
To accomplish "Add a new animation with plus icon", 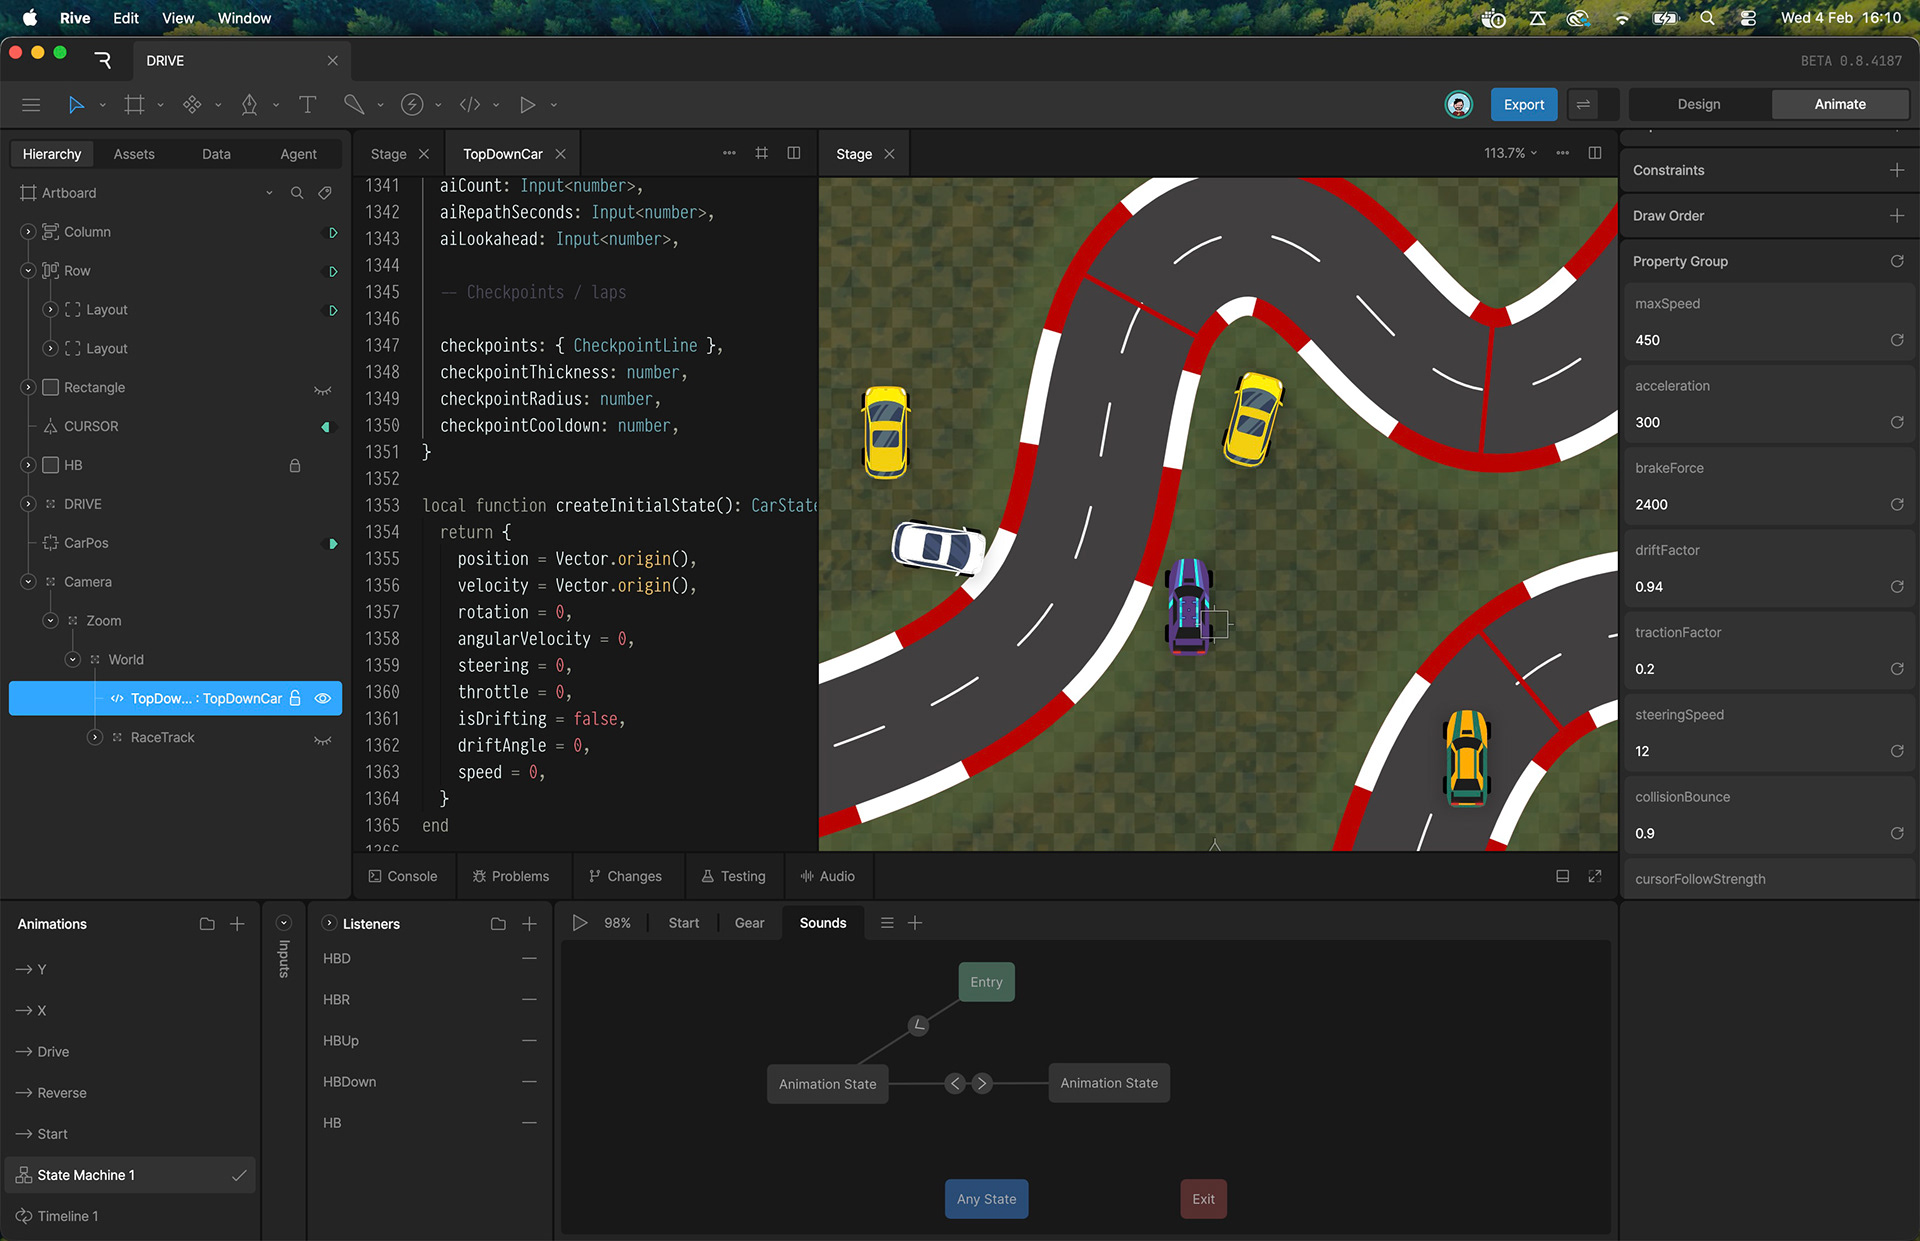I will 237,924.
